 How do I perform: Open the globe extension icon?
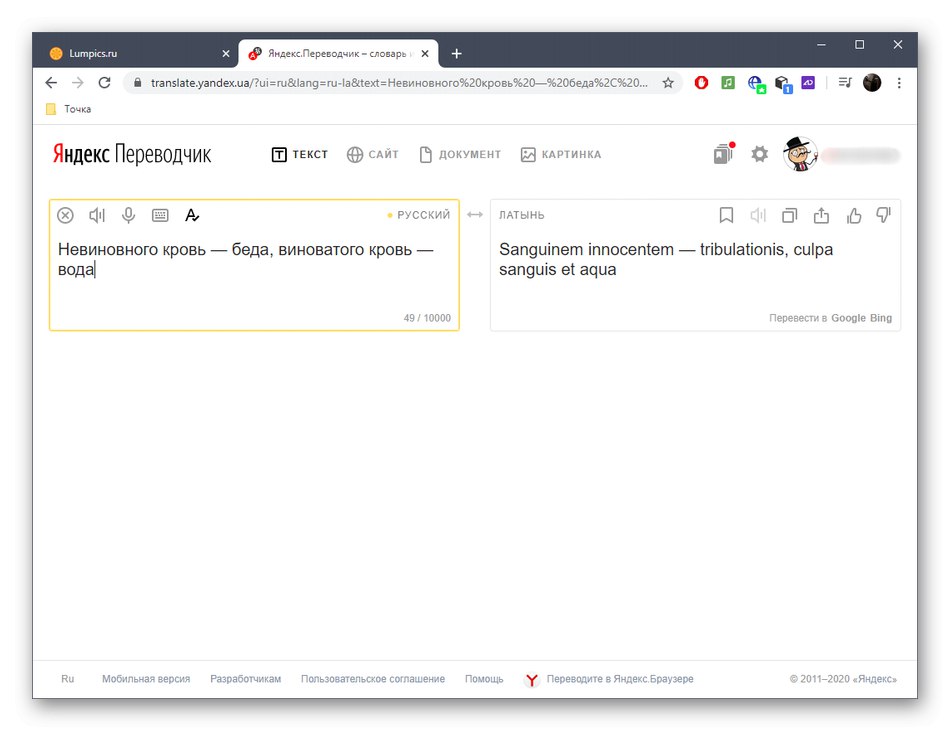point(756,84)
